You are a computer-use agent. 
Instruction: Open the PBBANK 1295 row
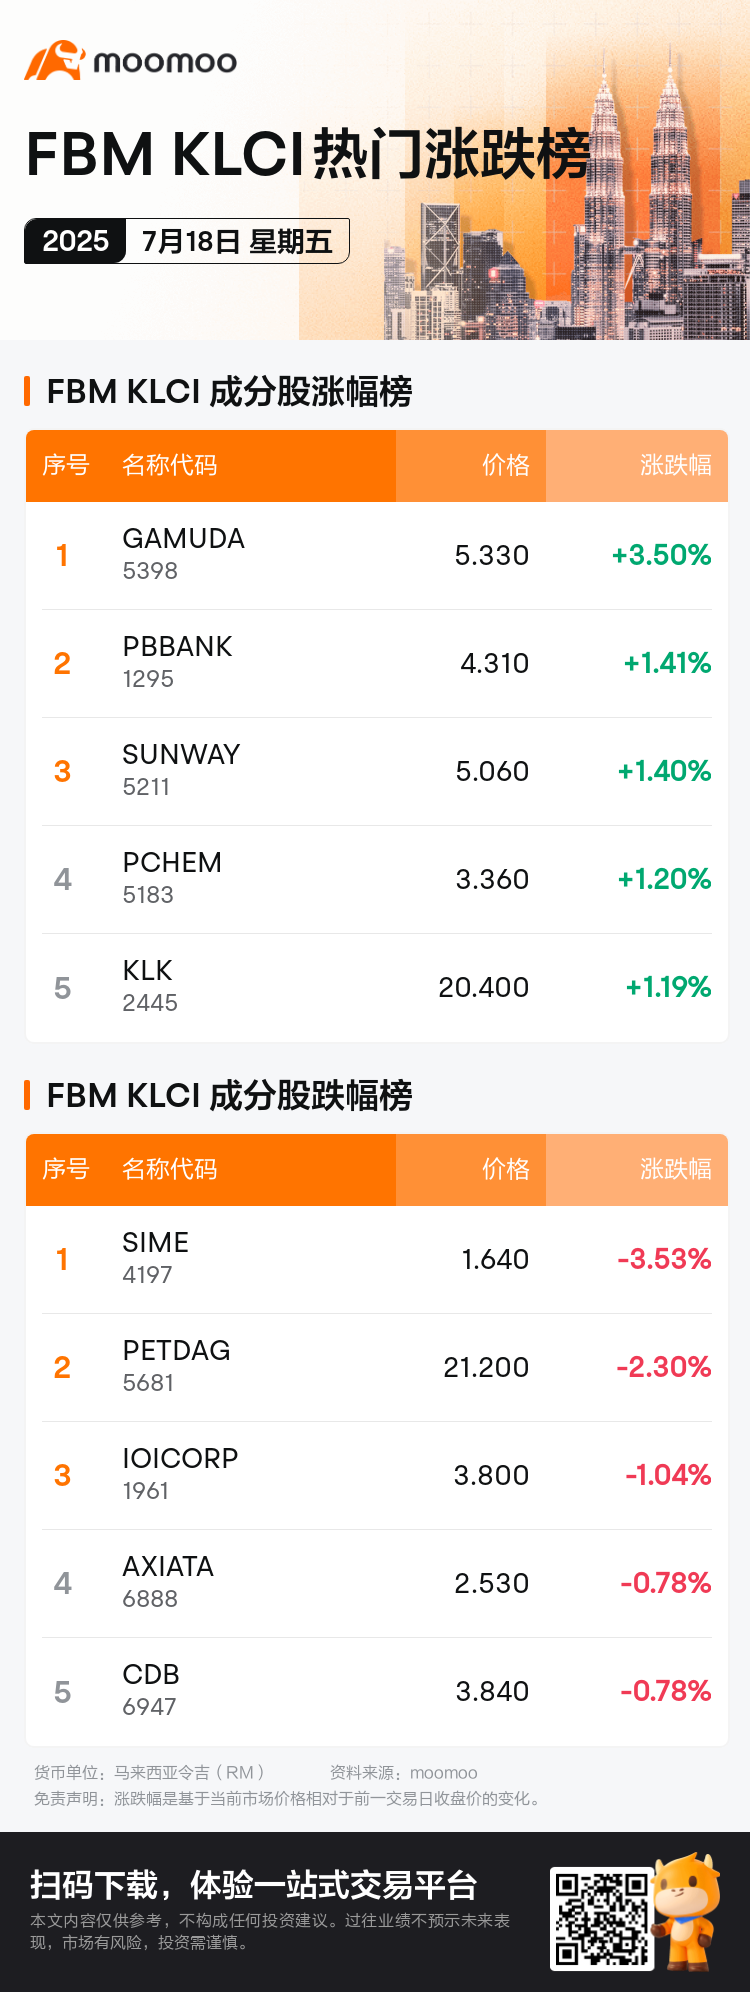[x=377, y=663]
